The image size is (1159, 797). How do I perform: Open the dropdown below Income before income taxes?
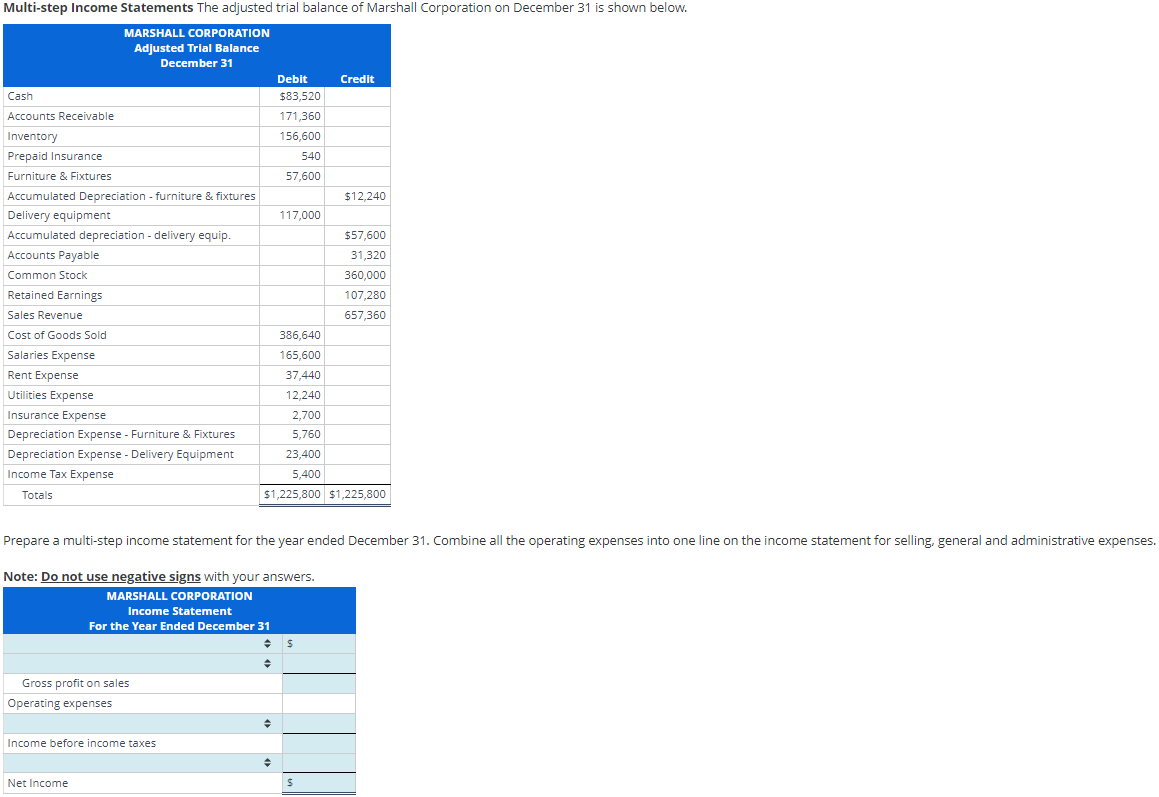(x=266, y=762)
